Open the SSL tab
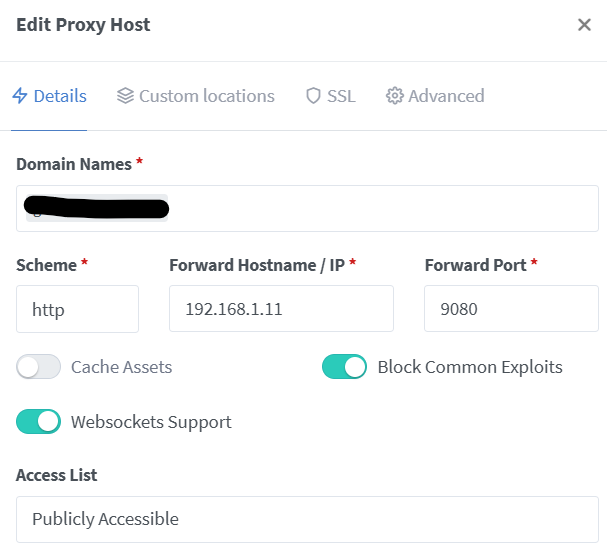The width and height of the screenshot is (607, 553). [x=341, y=96]
